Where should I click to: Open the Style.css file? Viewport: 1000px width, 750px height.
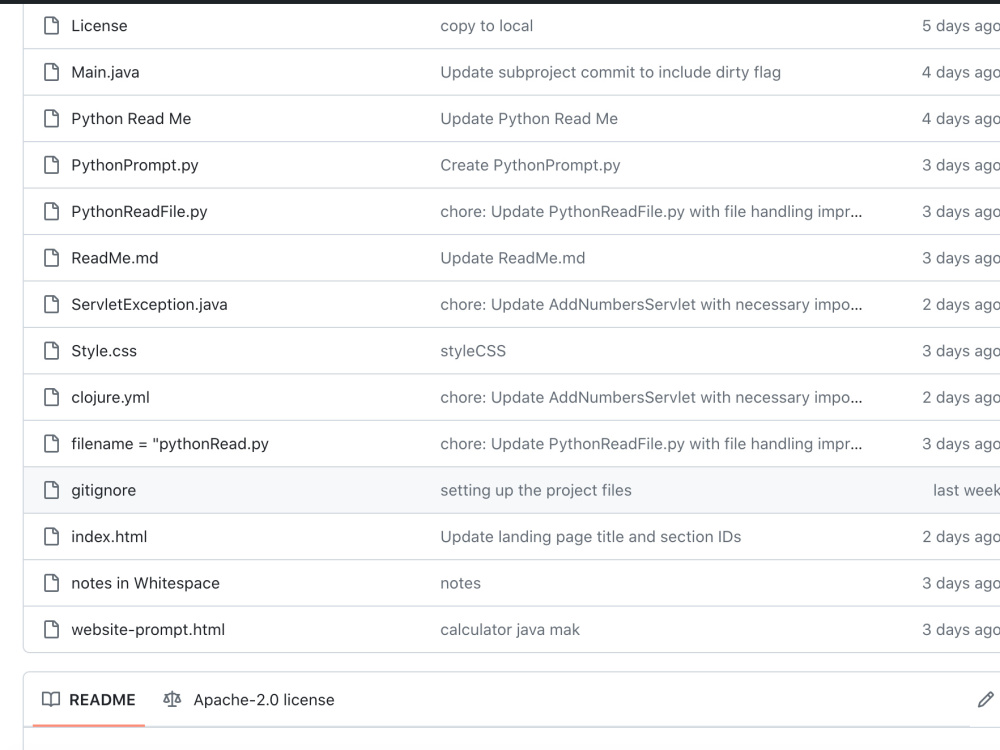pos(104,351)
